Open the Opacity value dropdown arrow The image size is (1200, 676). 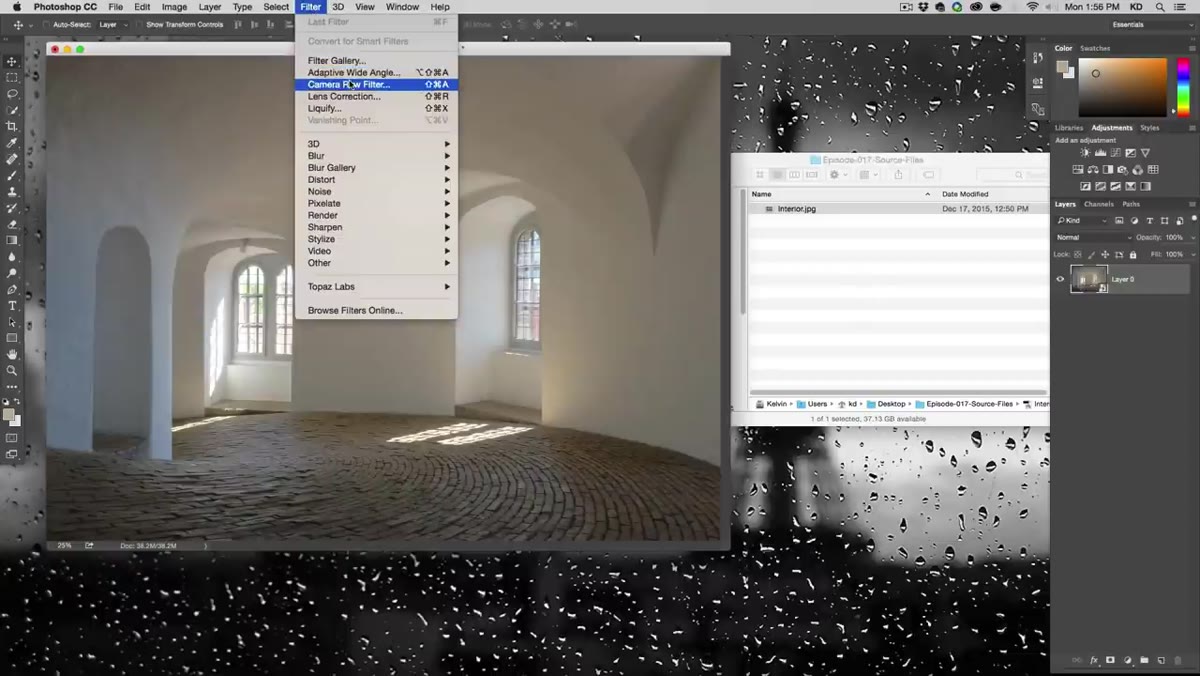point(1194,237)
